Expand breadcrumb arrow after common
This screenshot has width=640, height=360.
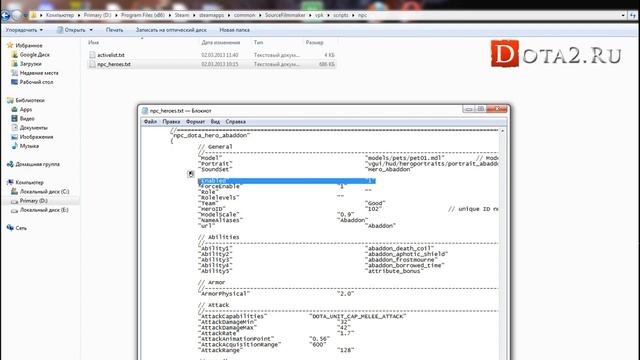click(260, 15)
